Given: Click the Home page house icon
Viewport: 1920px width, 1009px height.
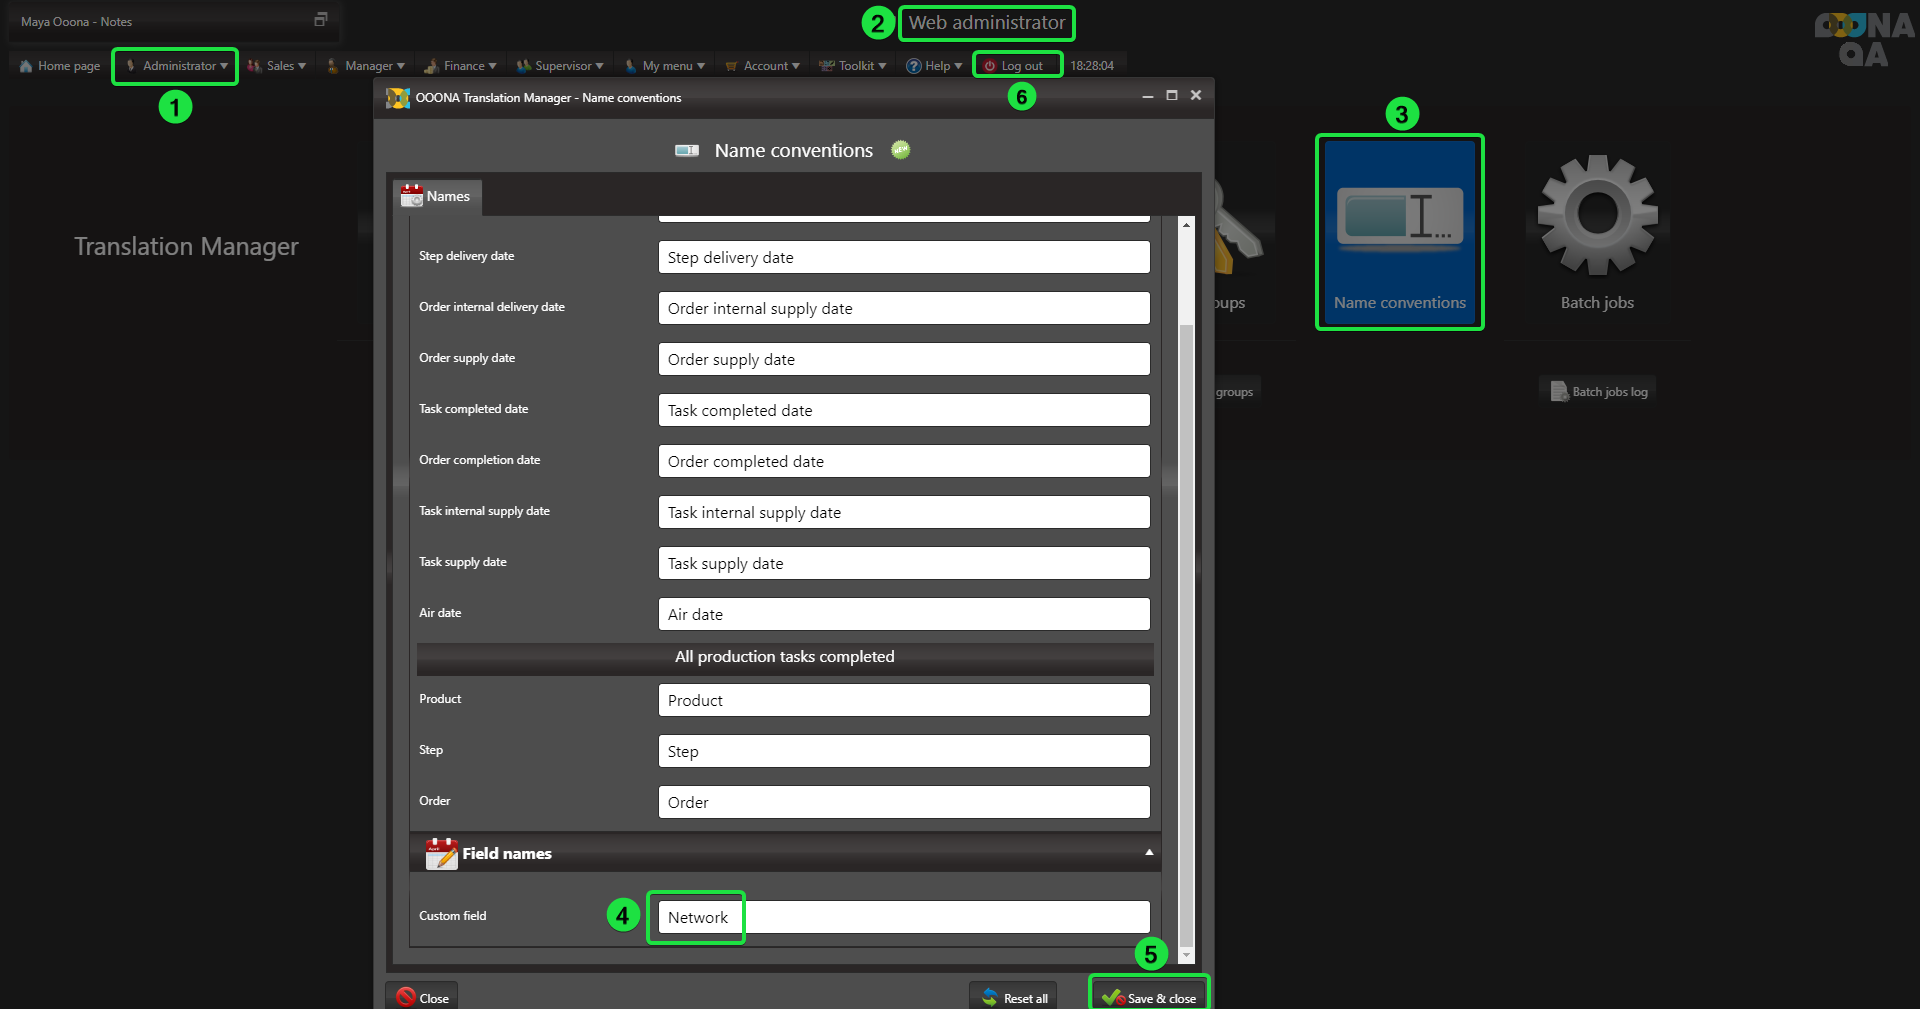Looking at the screenshot, I should coord(26,66).
